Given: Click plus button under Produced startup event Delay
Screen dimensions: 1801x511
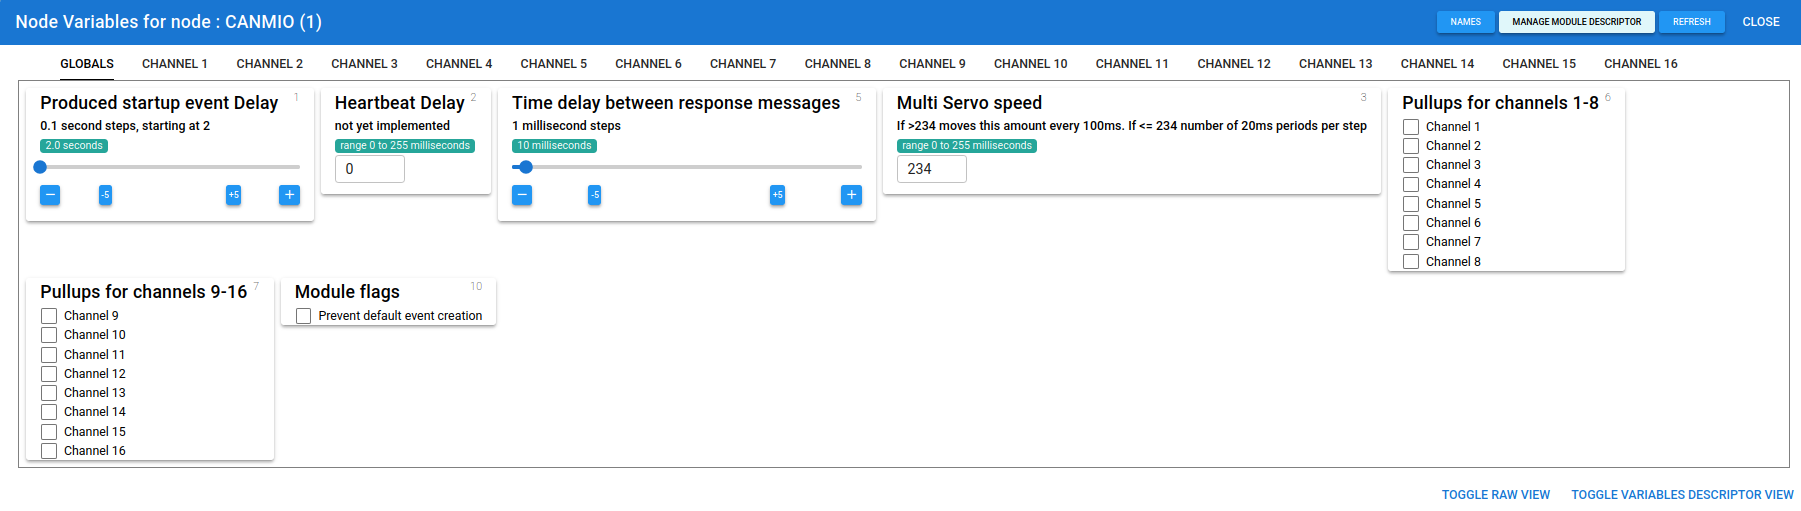Looking at the screenshot, I should click(289, 195).
